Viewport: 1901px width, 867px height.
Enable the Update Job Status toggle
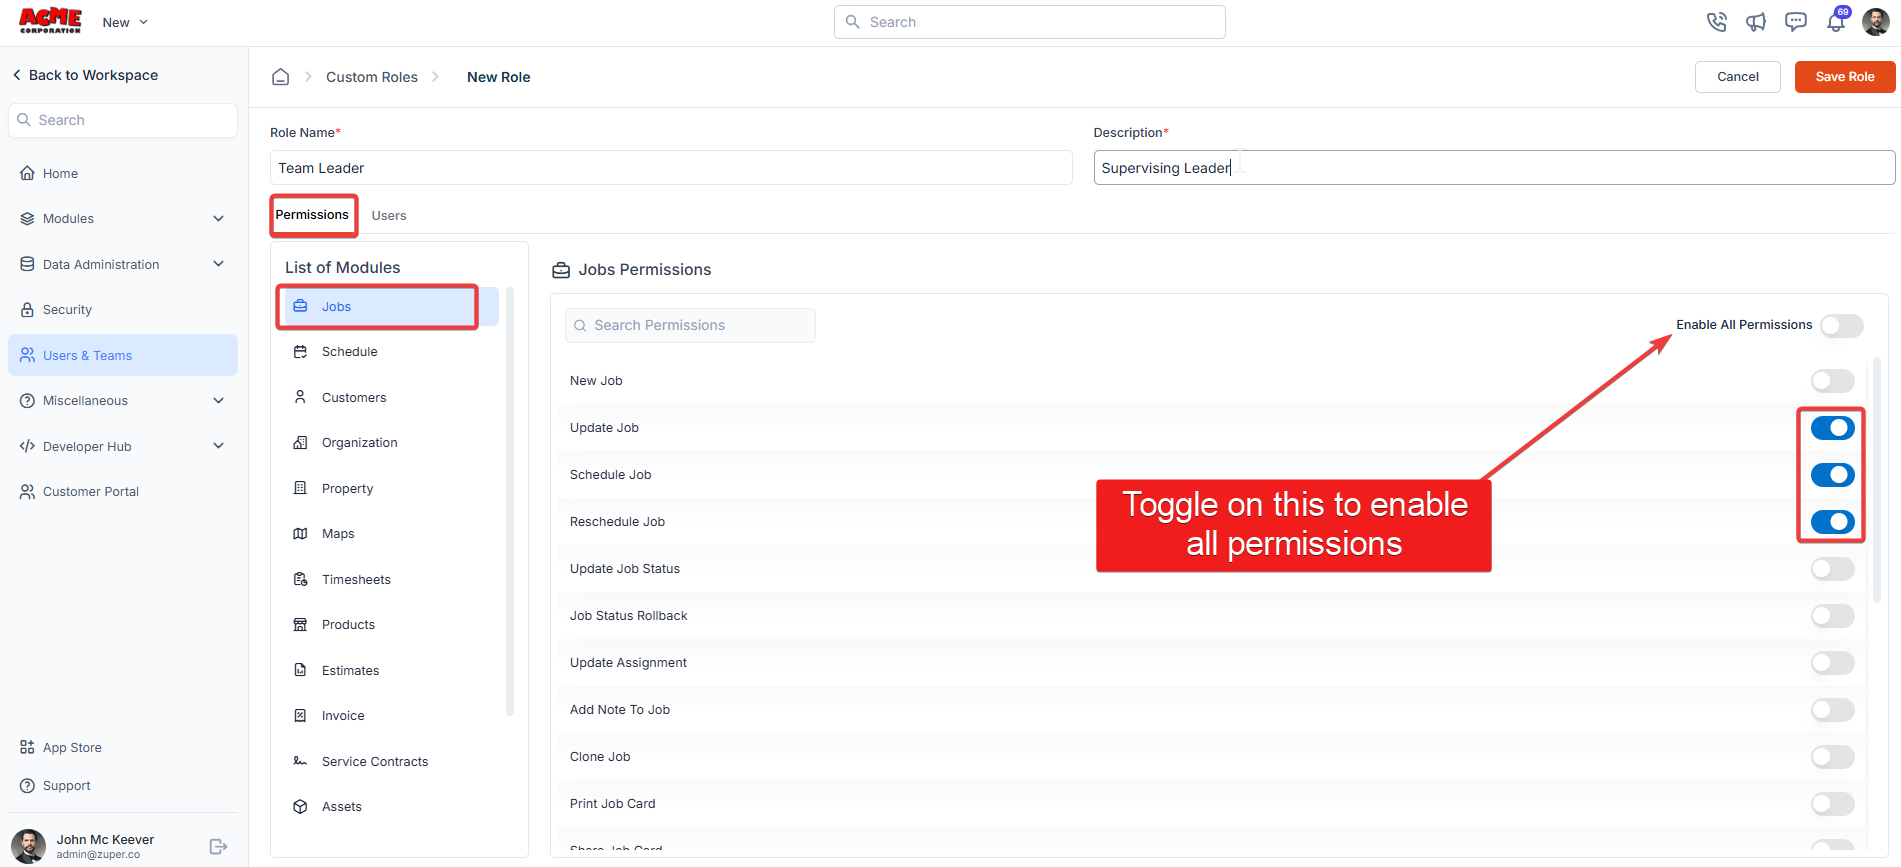(x=1833, y=569)
